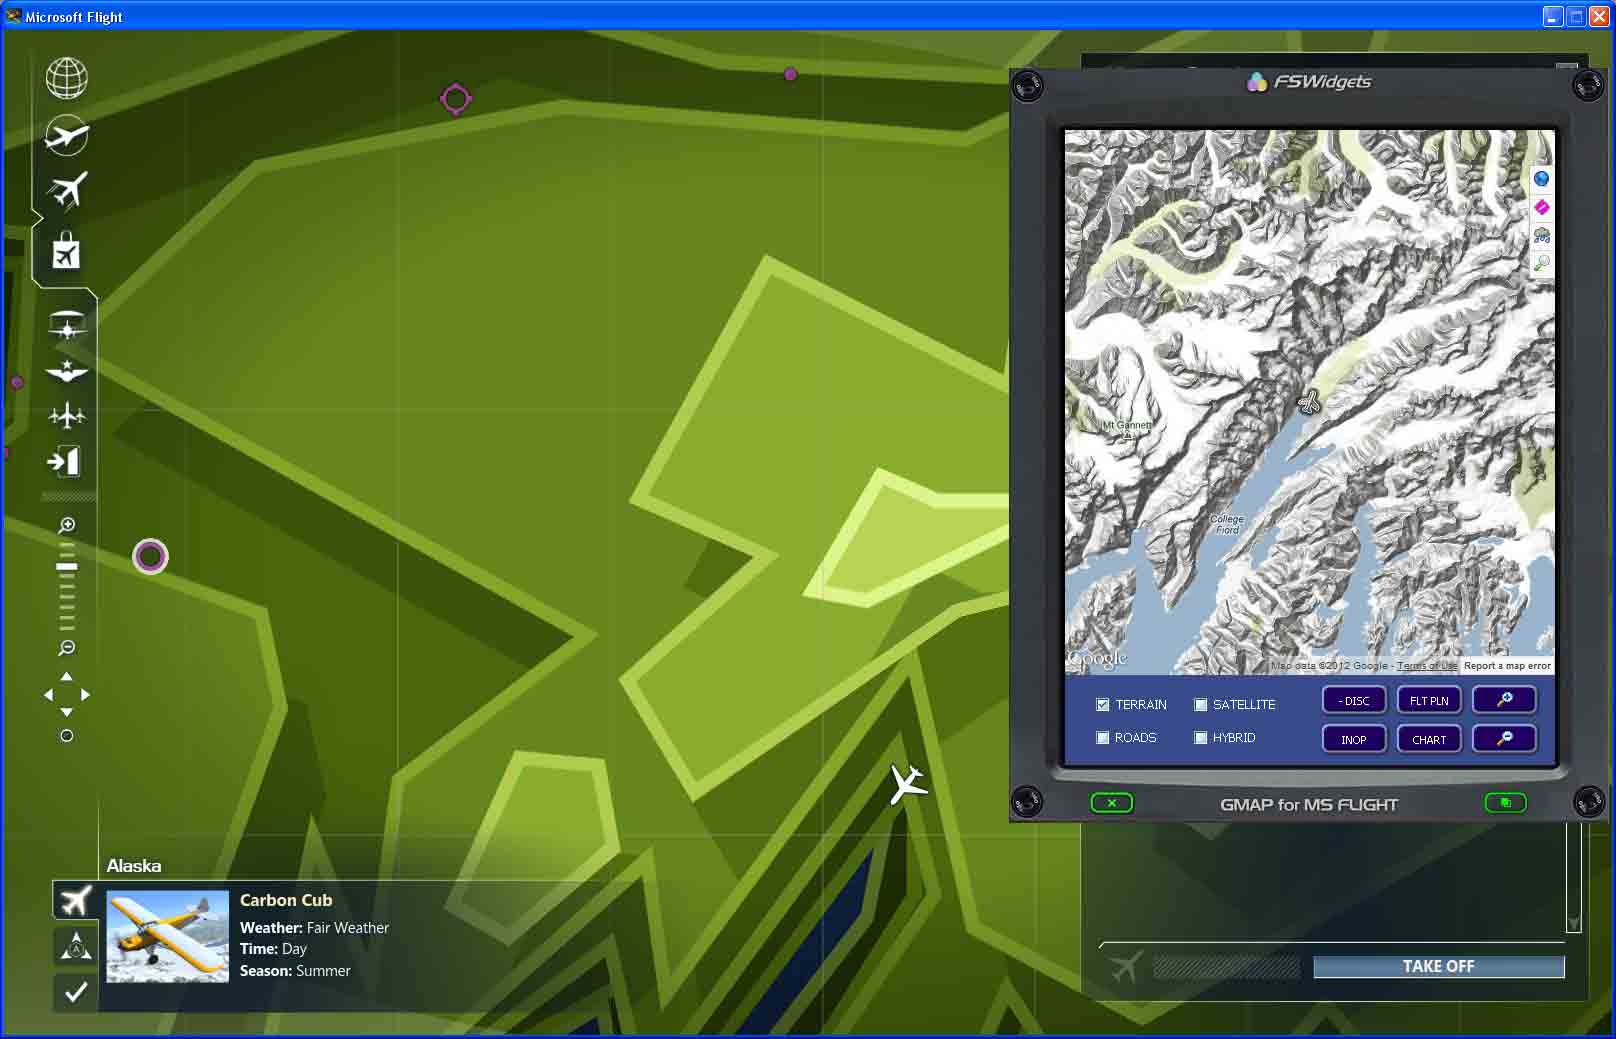Click the CHART button
Image resolution: width=1616 pixels, height=1039 pixels.
[x=1429, y=739]
